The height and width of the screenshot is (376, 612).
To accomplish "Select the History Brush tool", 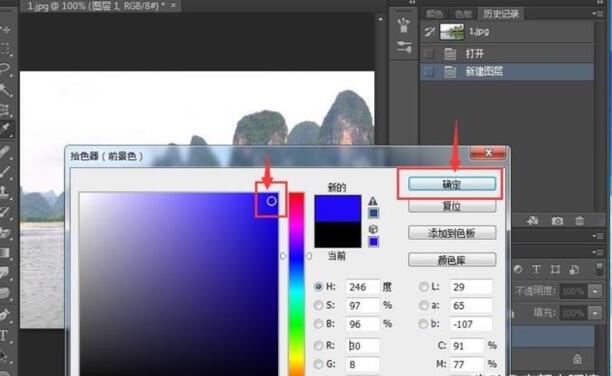I will pos(5,212).
